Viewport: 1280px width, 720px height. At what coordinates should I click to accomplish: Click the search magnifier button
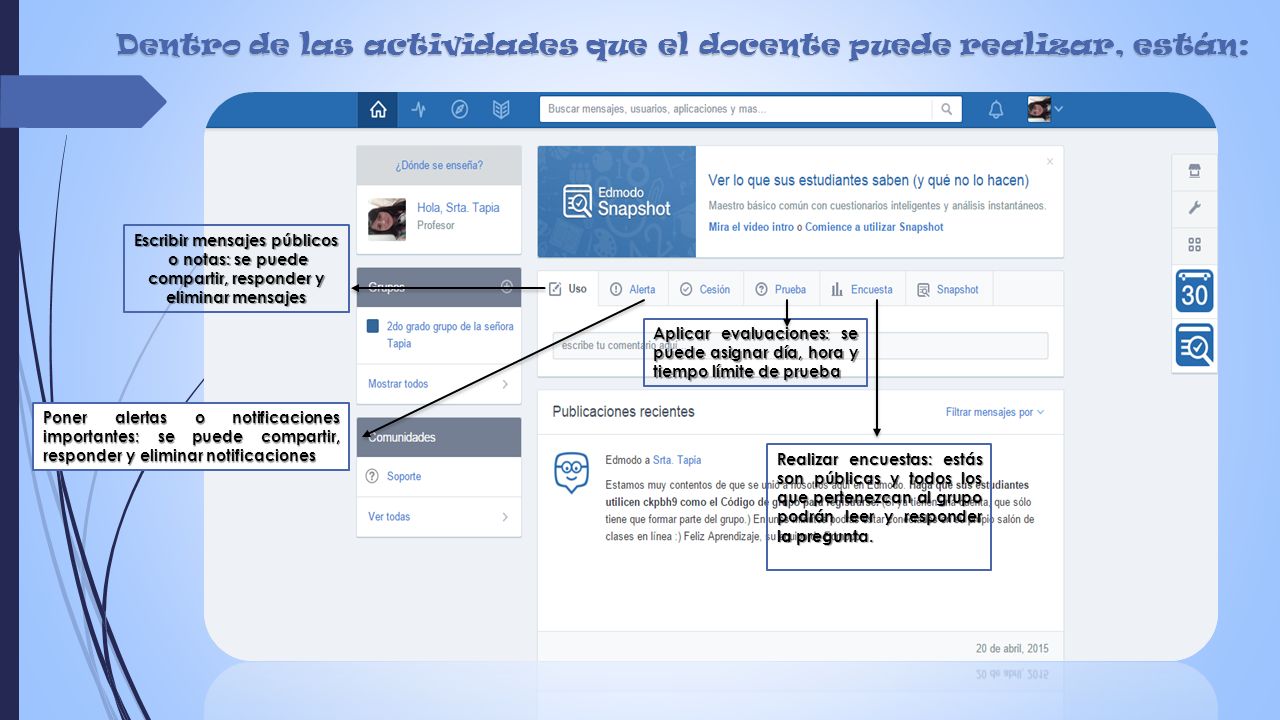946,109
